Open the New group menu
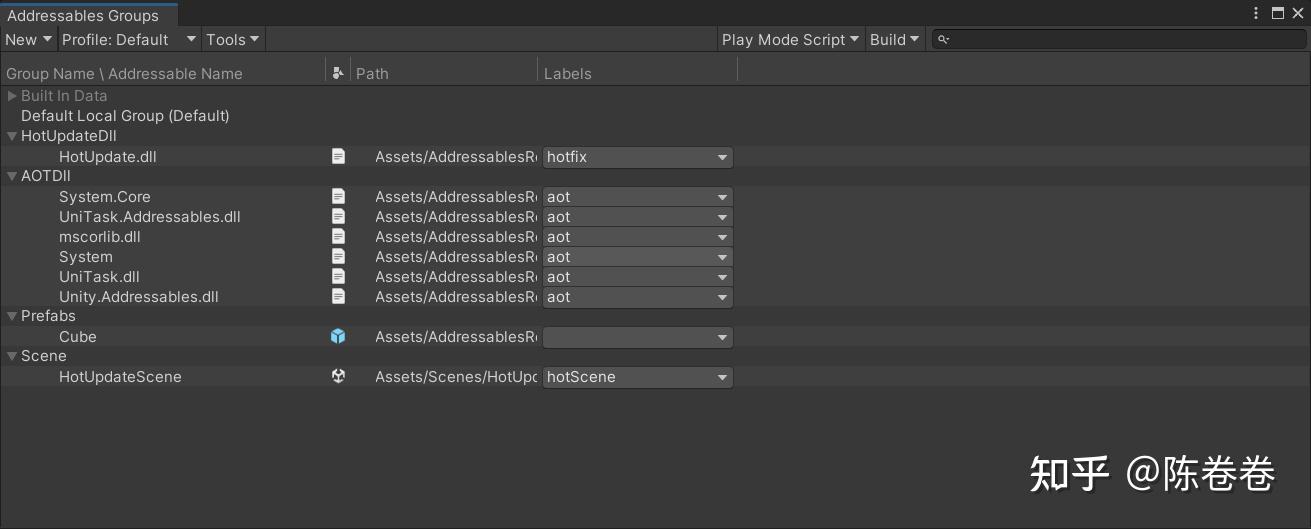The width and height of the screenshot is (1311, 529). pyautogui.click(x=28, y=40)
